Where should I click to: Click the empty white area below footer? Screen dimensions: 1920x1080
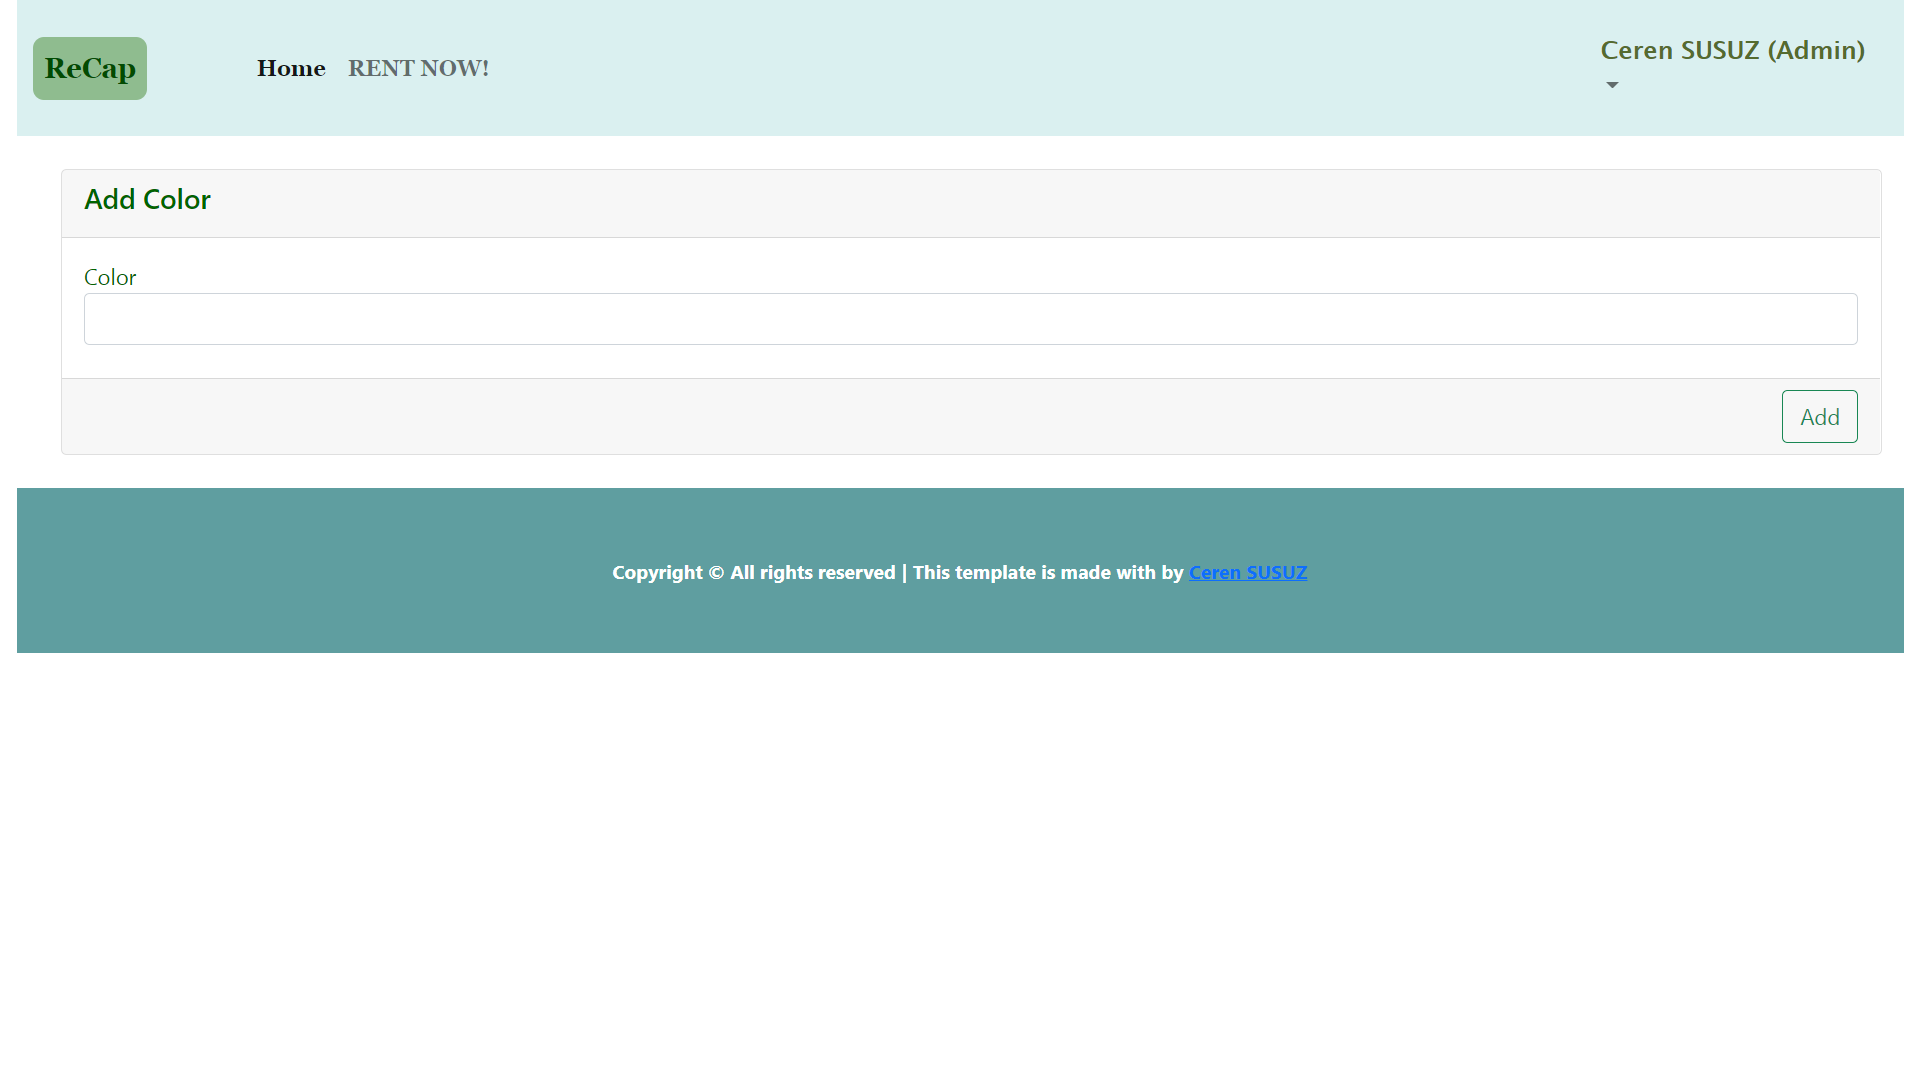pyautogui.click(x=960, y=860)
